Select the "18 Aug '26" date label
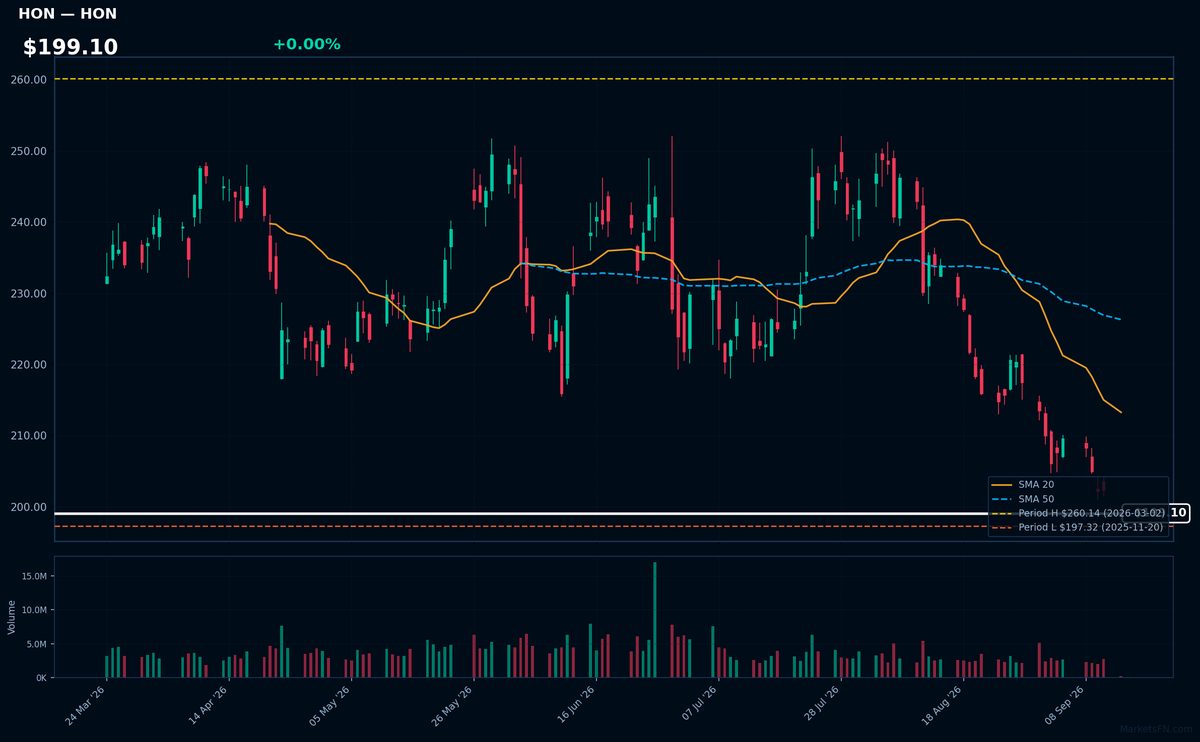The height and width of the screenshot is (742, 1200). 941,706
